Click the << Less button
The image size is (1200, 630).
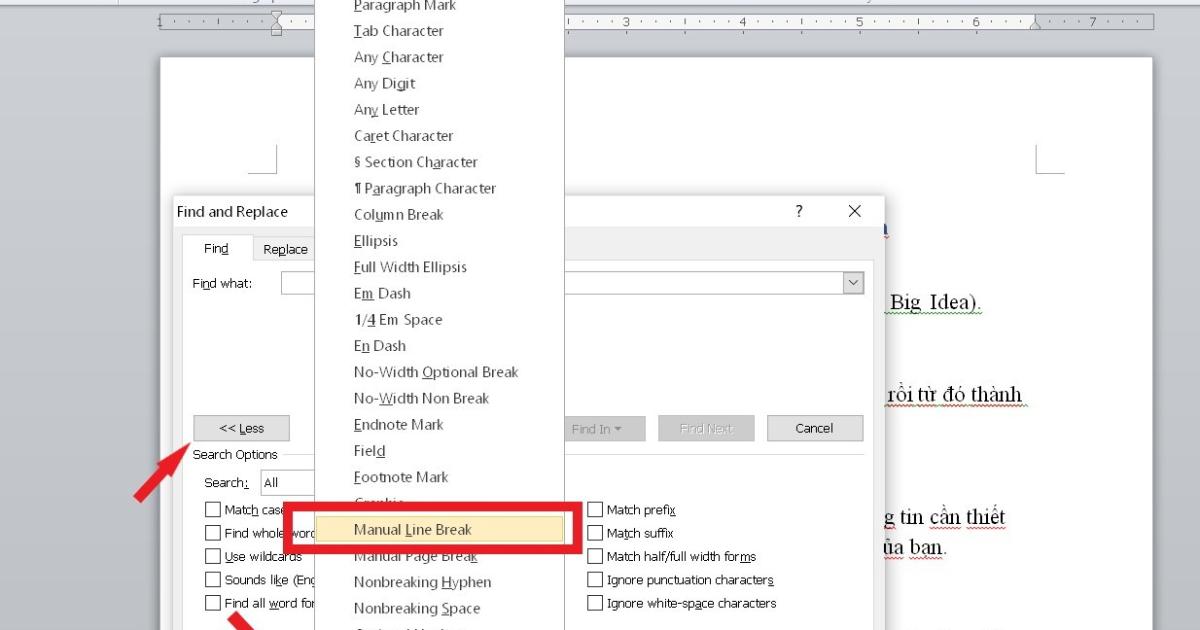click(241, 428)
